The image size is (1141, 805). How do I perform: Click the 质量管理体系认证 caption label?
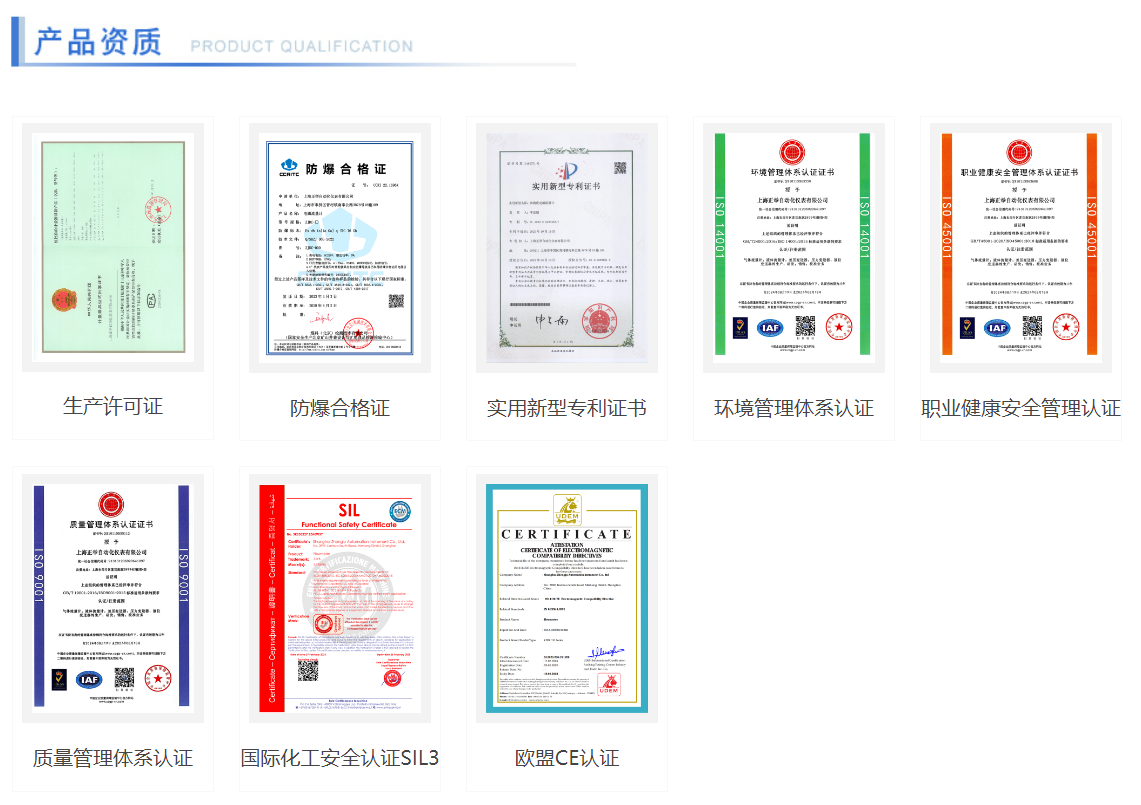[113, 758]
